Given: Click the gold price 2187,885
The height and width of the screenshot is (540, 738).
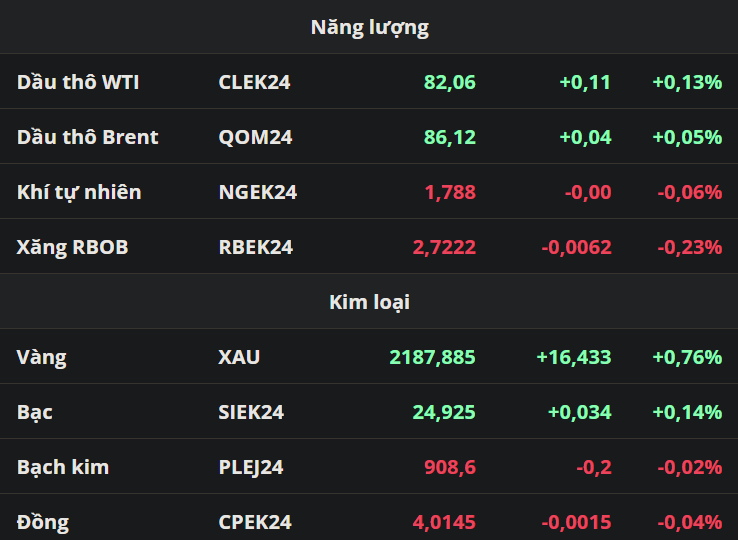Looking at the screenshot, I should click(431, 357).
